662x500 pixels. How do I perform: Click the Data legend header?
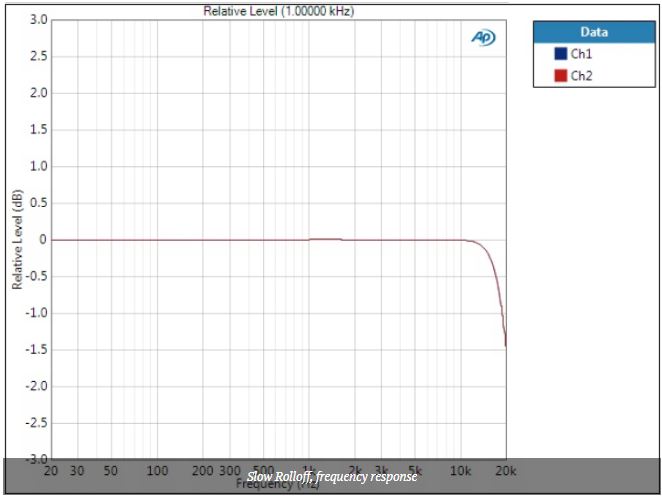point(593,32)
